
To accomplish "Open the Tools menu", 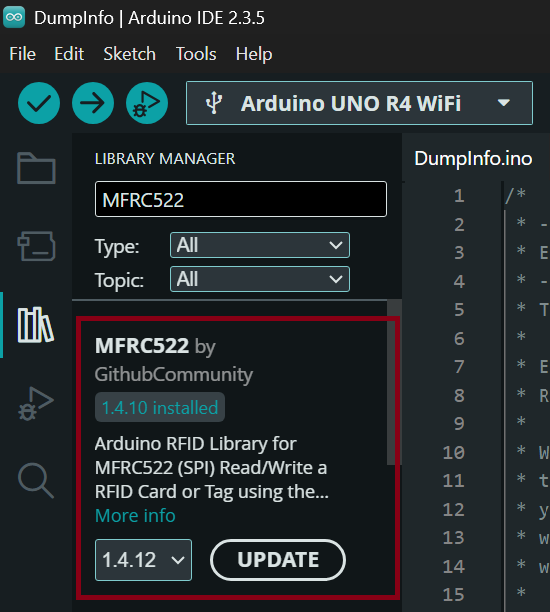I will pos(196,54).
